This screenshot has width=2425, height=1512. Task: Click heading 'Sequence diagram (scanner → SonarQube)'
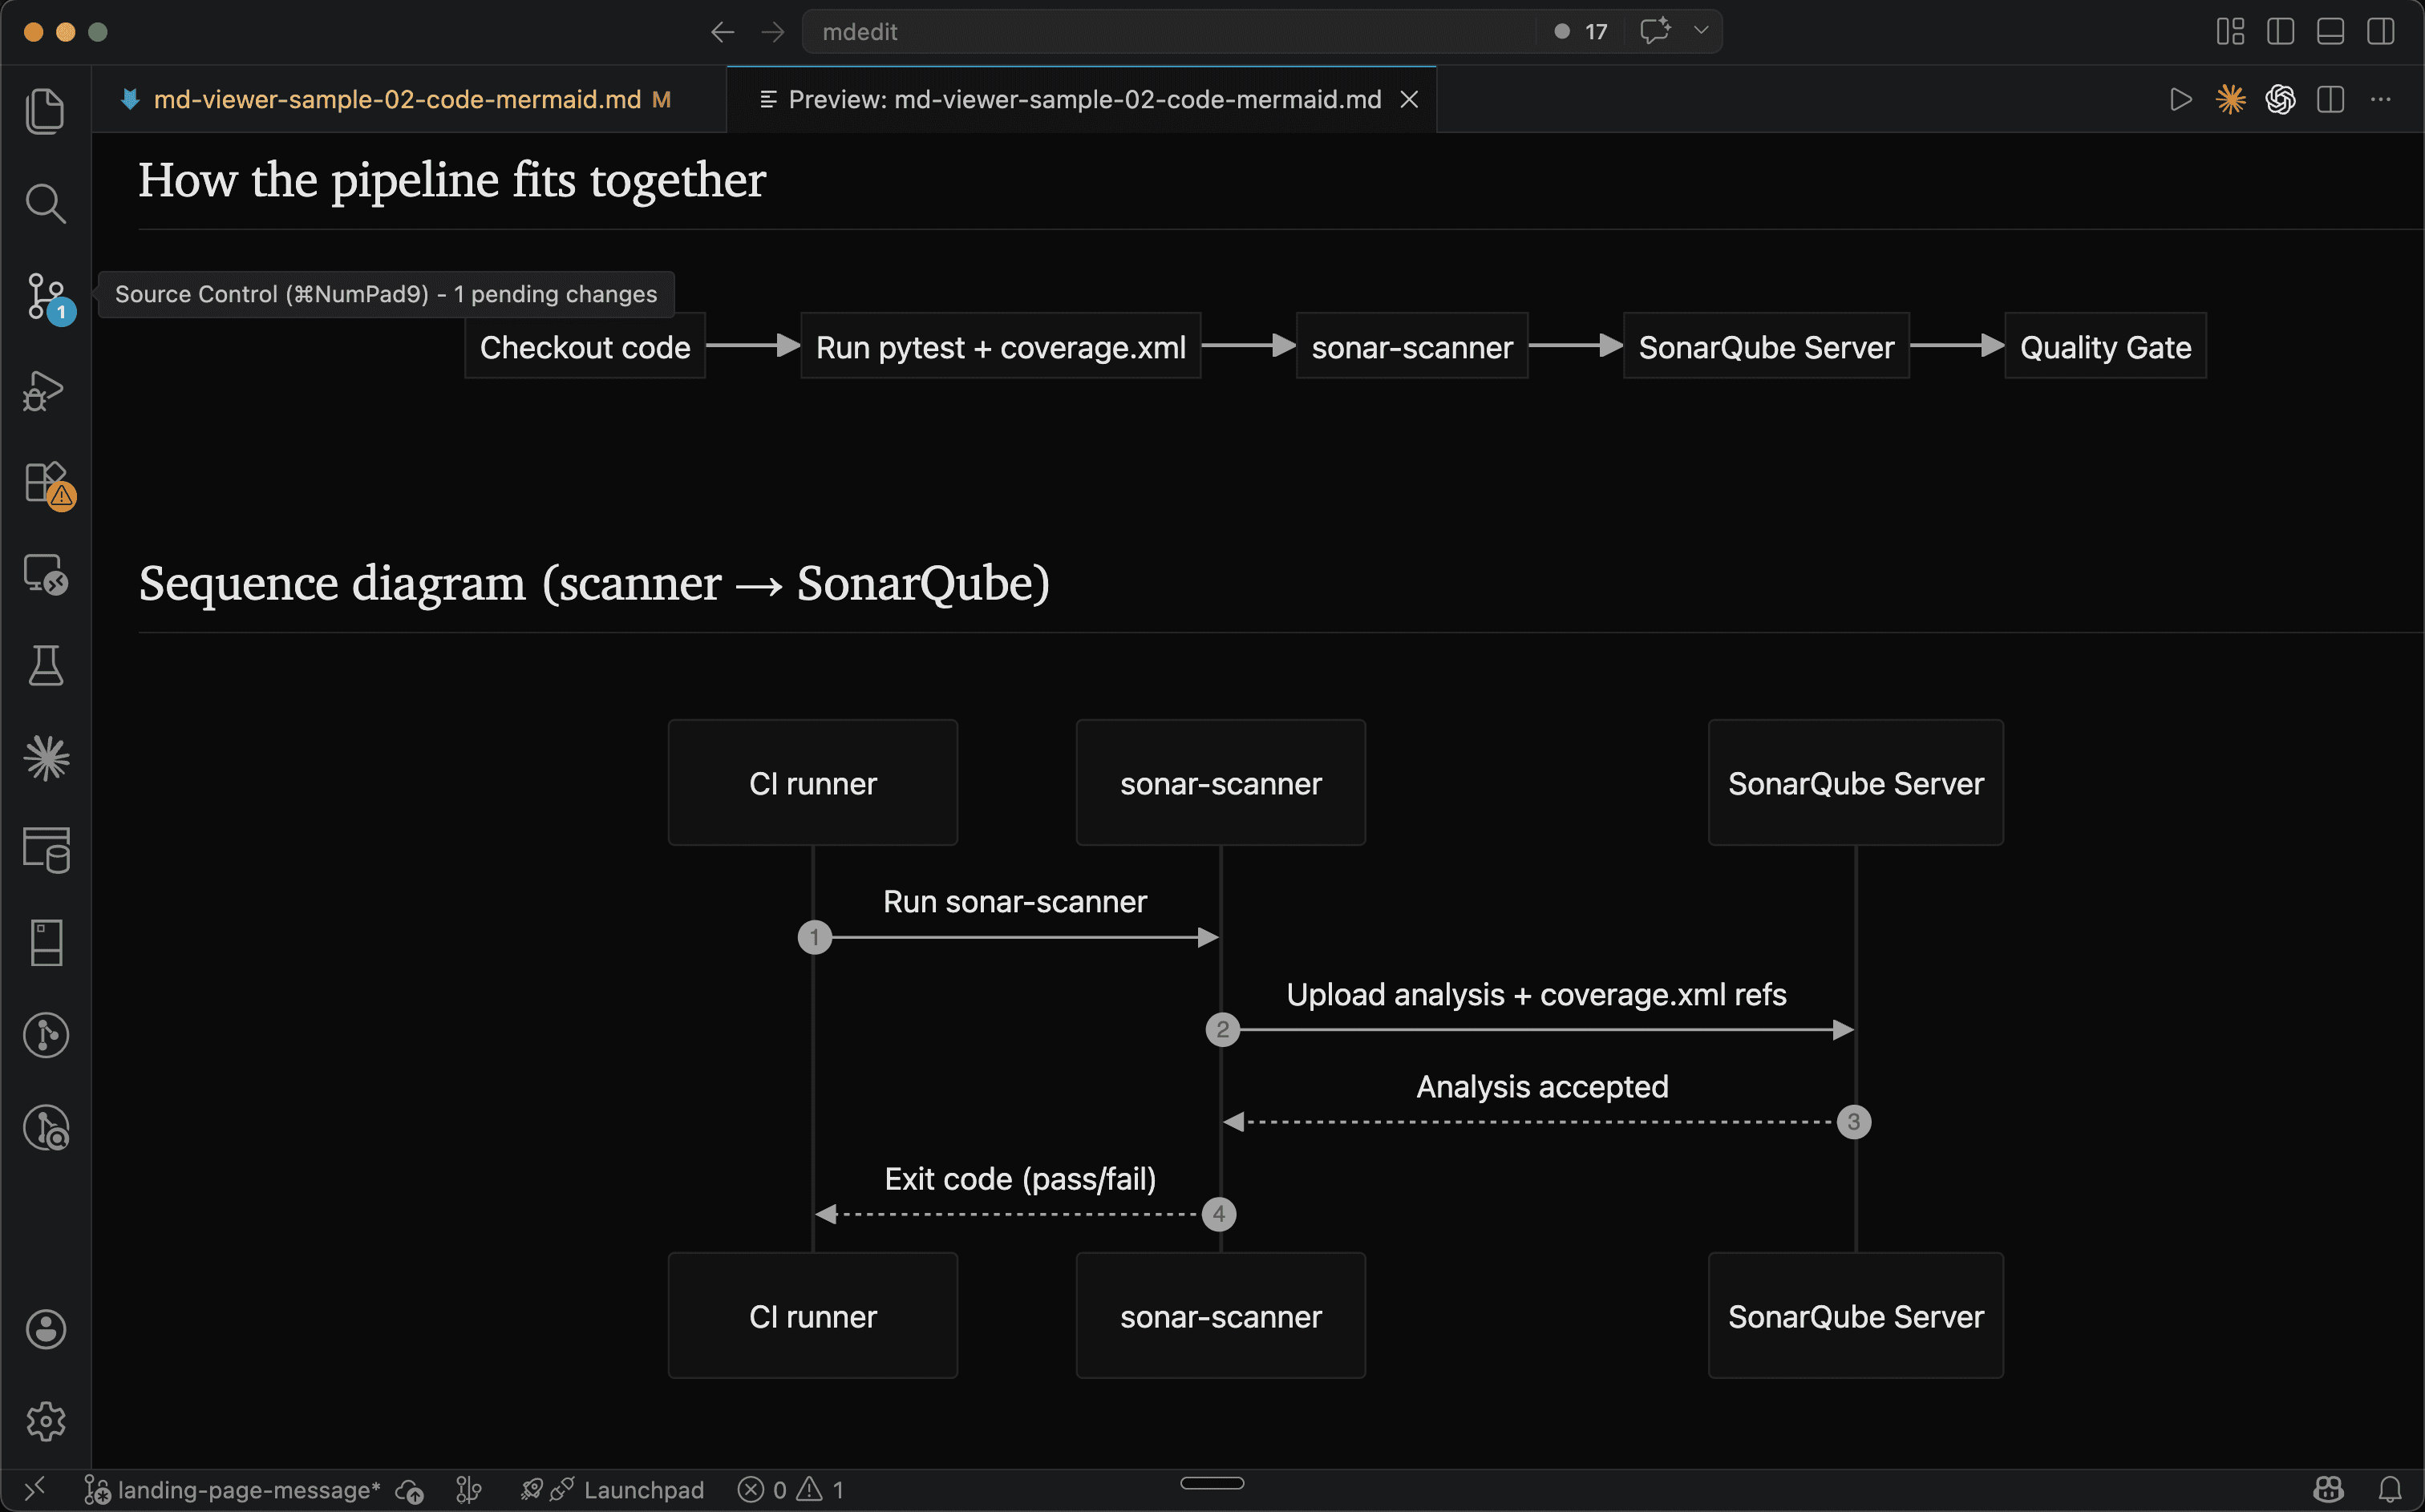point(594,584)
